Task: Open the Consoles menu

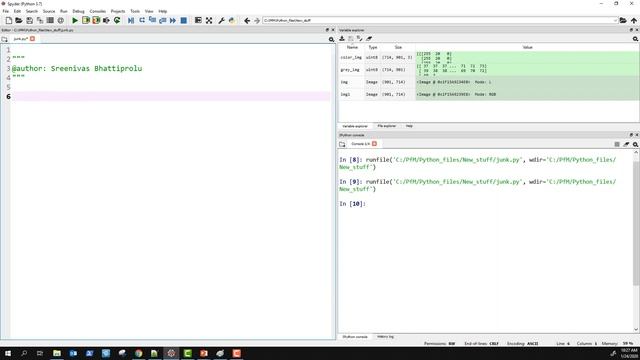Action: coord(98,11)
